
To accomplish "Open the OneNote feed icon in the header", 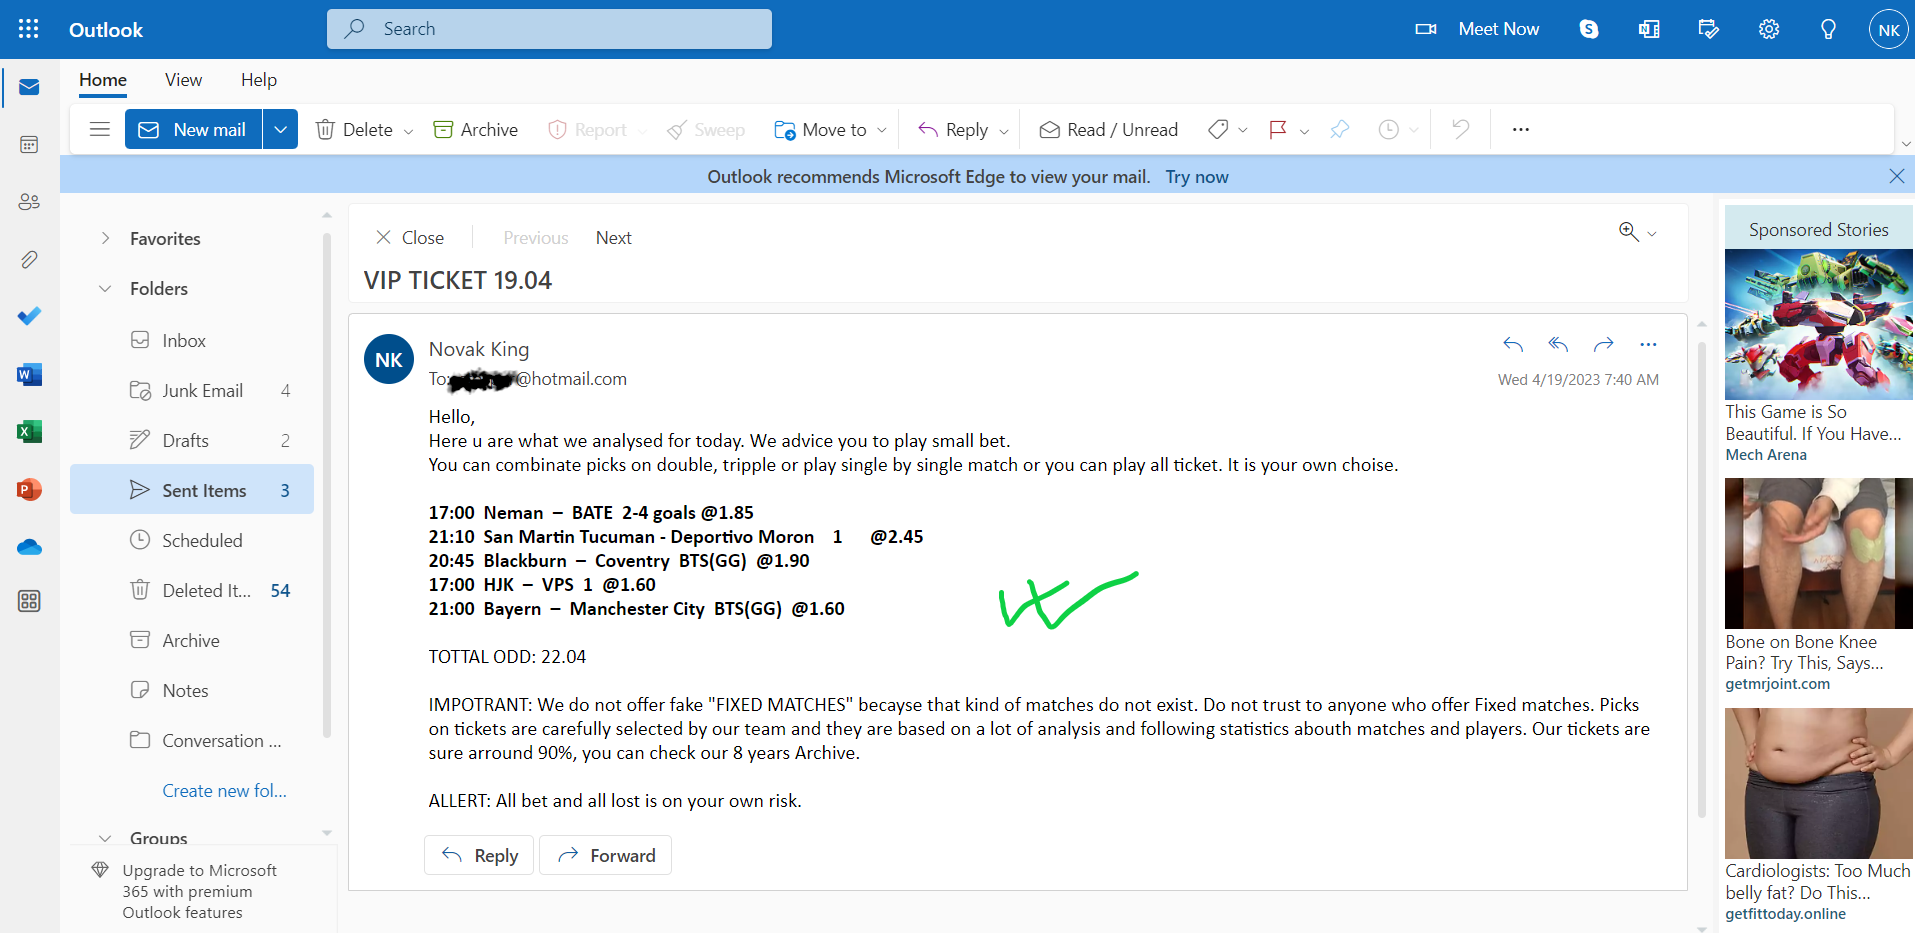I will tap(1649, 29).
